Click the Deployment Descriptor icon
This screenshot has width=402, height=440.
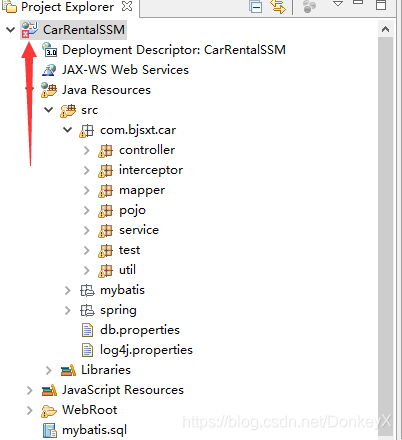(x=49, y=50)
